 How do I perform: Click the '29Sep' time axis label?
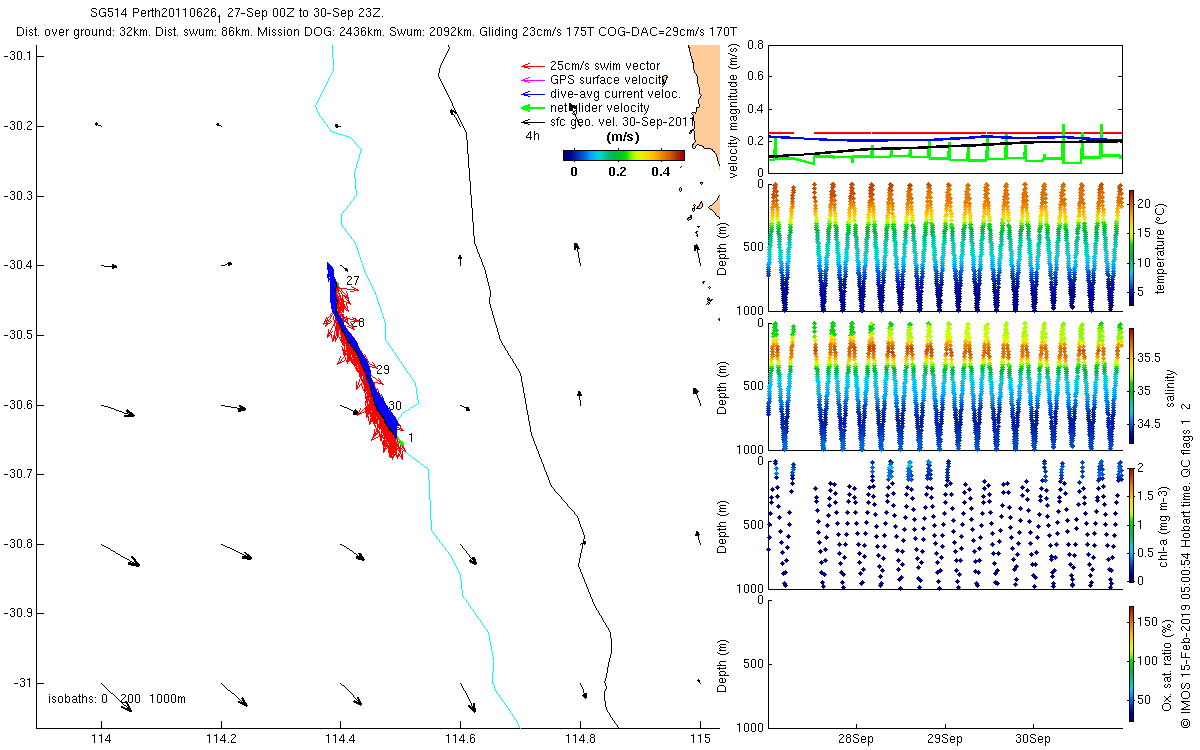point(944,740)
